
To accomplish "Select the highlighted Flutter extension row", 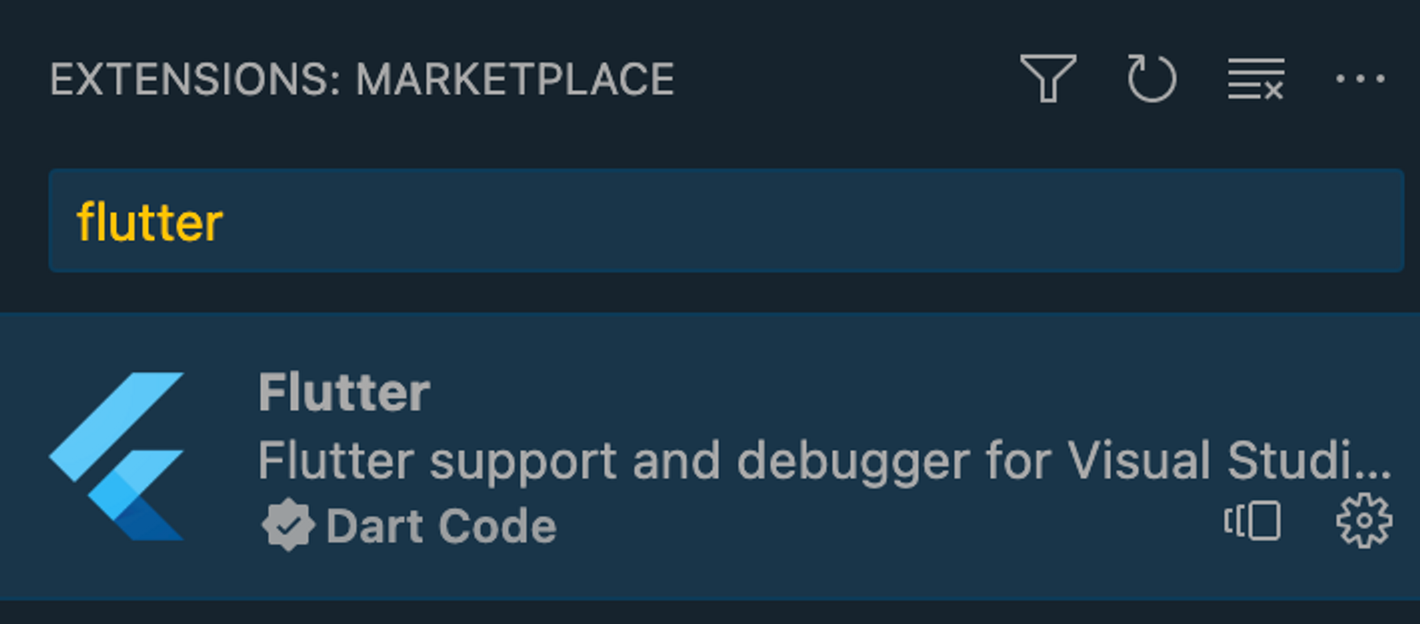I will 710,456.
